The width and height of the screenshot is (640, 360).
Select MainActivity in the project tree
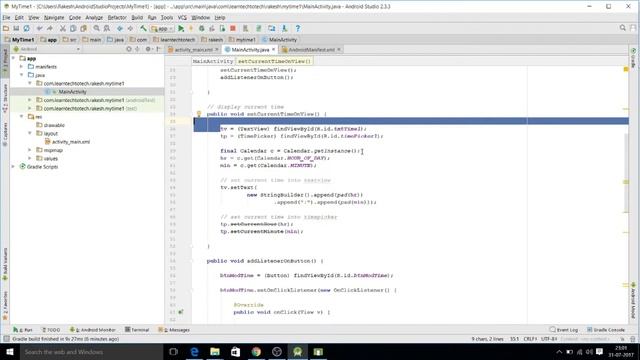pos(72,92)
